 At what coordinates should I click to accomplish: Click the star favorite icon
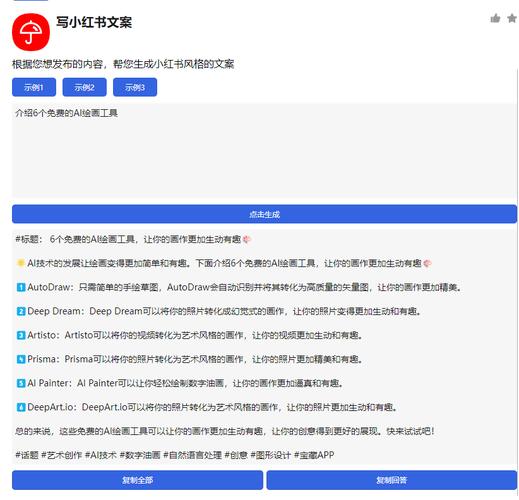(x=512, y=18)
